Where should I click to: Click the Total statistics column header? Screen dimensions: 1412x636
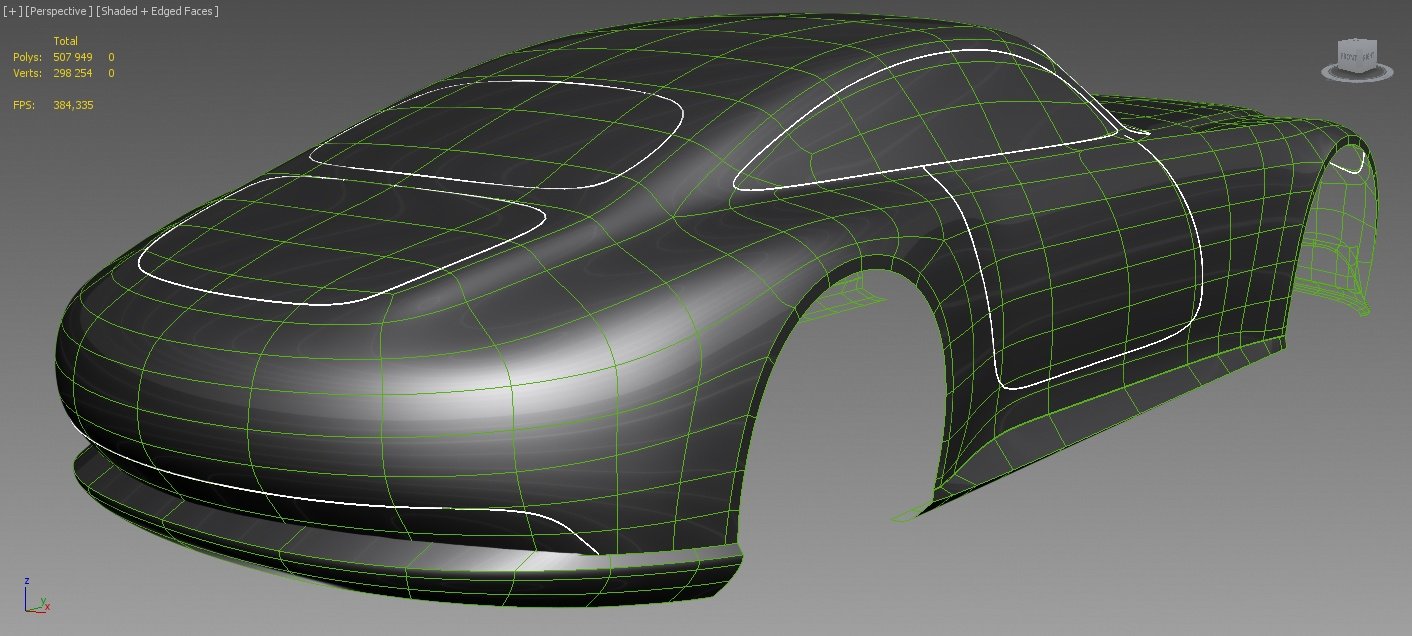pyautogui.click(x=66, y=41)
